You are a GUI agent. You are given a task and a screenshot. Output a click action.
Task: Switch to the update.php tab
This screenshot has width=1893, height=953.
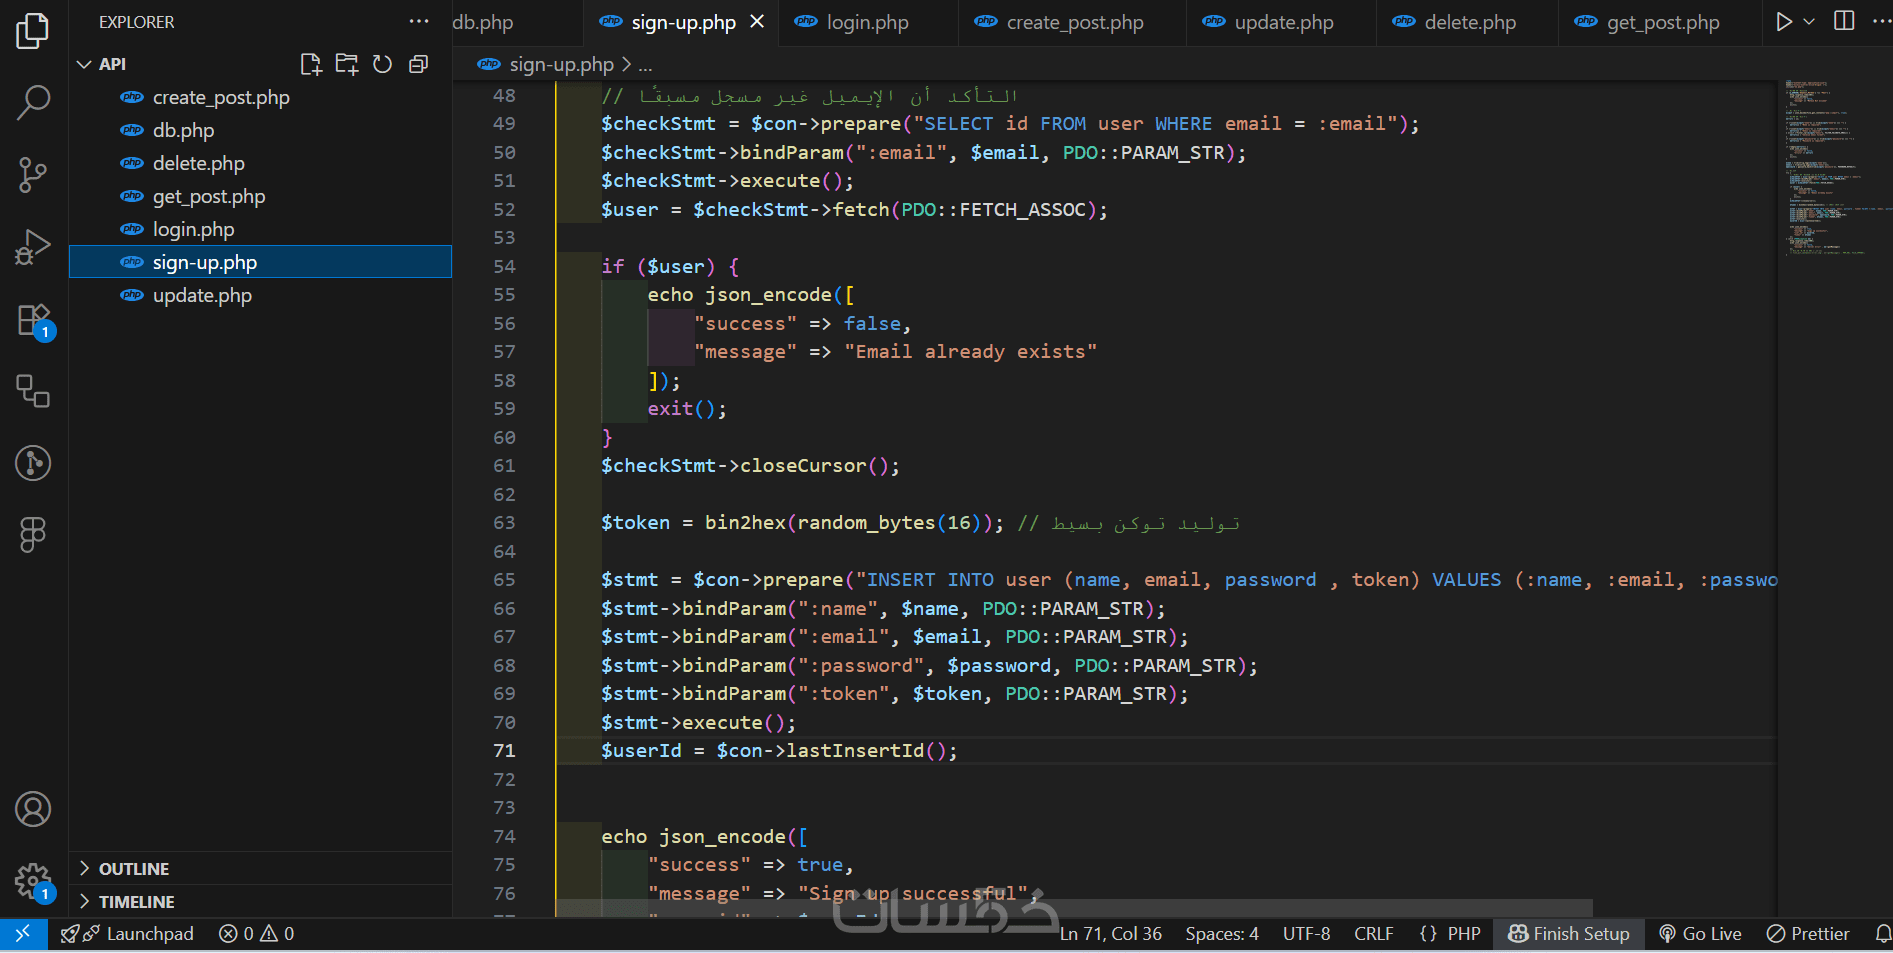(1283, 22)
